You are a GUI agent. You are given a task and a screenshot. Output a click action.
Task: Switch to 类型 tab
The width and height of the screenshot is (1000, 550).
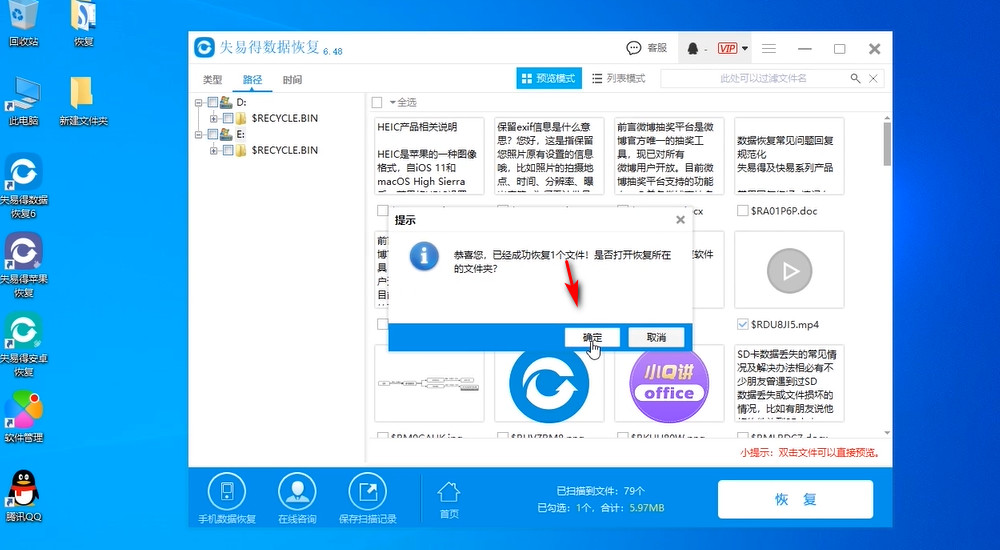[212, 80]
